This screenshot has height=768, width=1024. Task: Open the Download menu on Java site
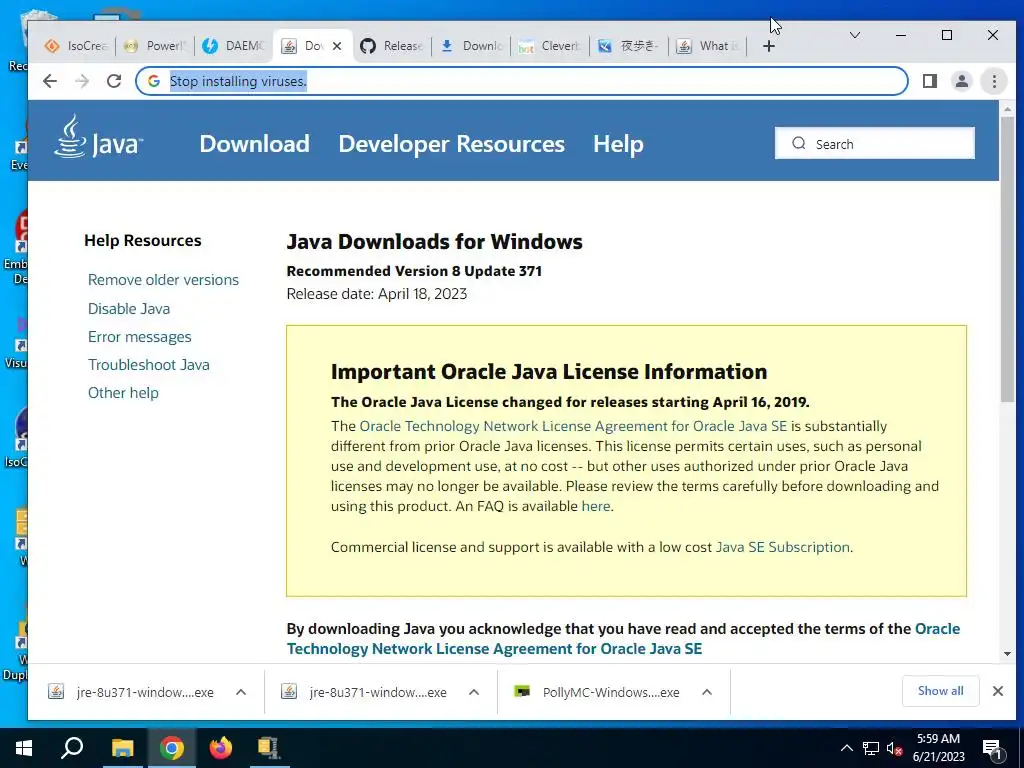[255, 144]
